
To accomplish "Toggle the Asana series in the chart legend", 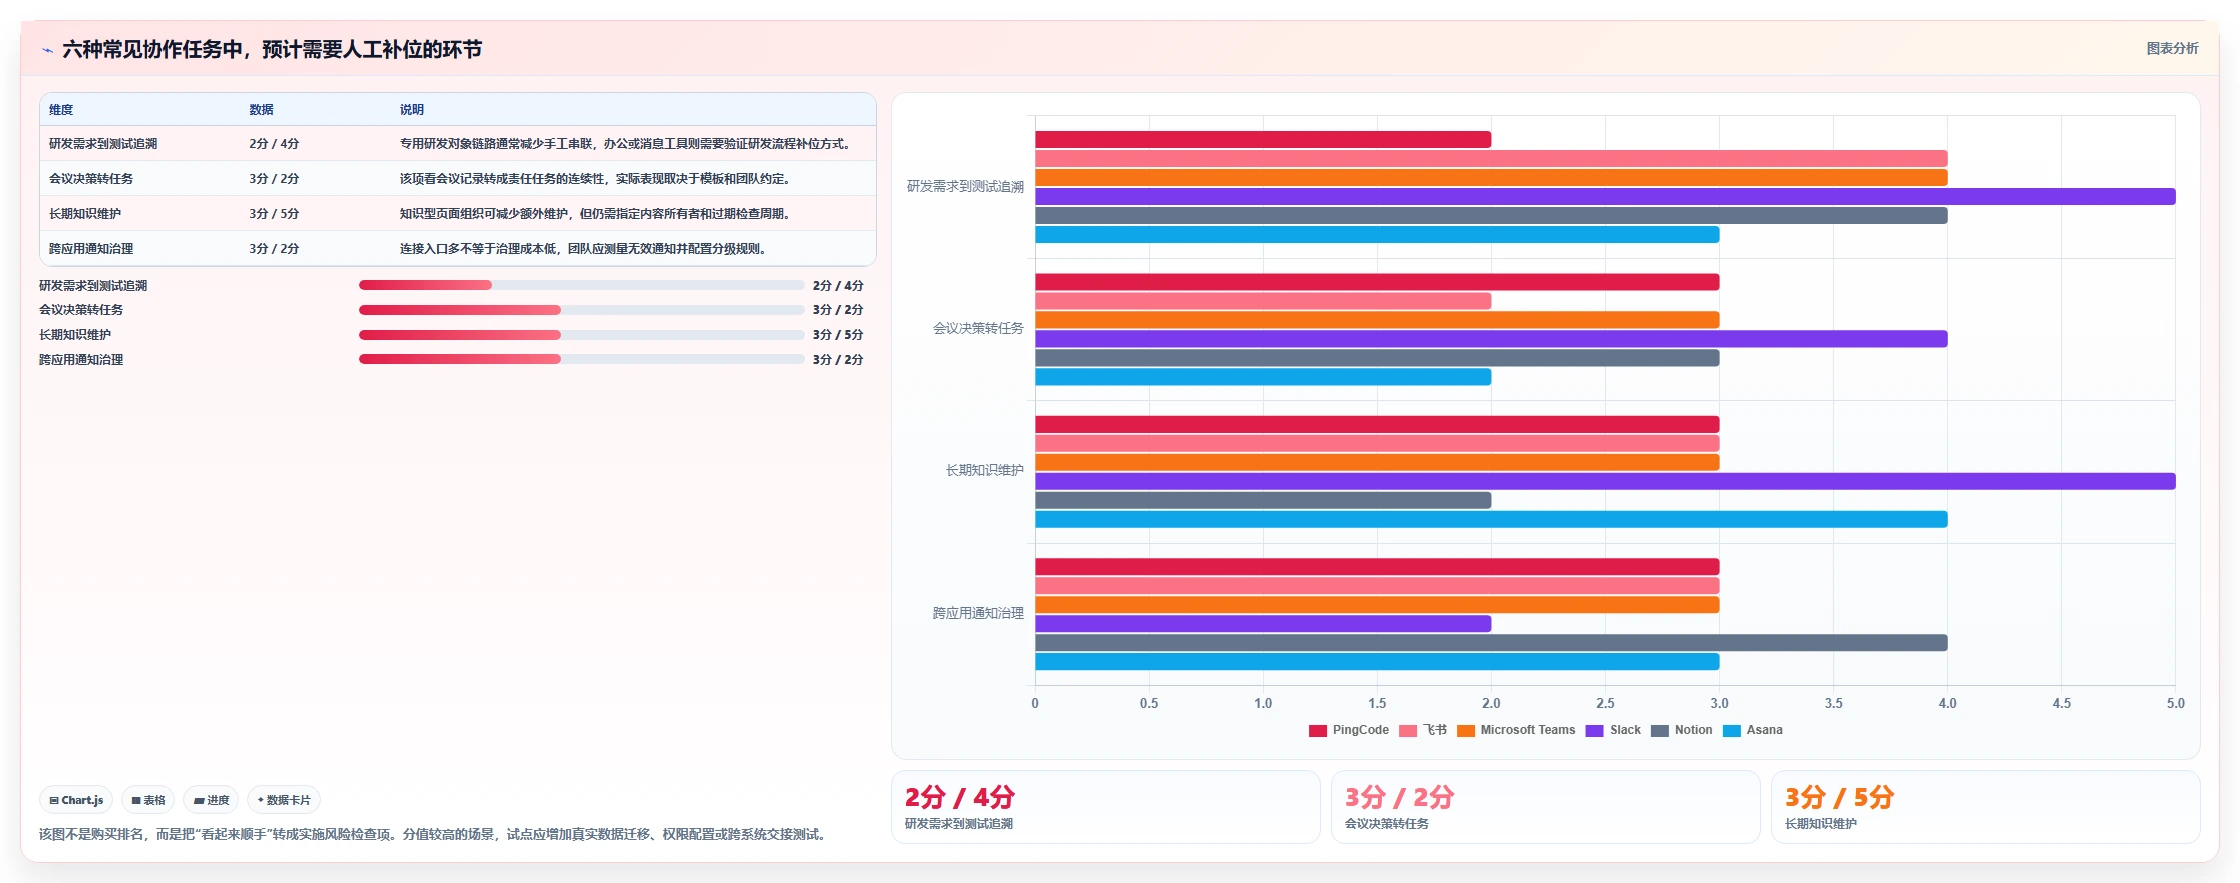I will pyautogui.click(x=1752, y=730).
